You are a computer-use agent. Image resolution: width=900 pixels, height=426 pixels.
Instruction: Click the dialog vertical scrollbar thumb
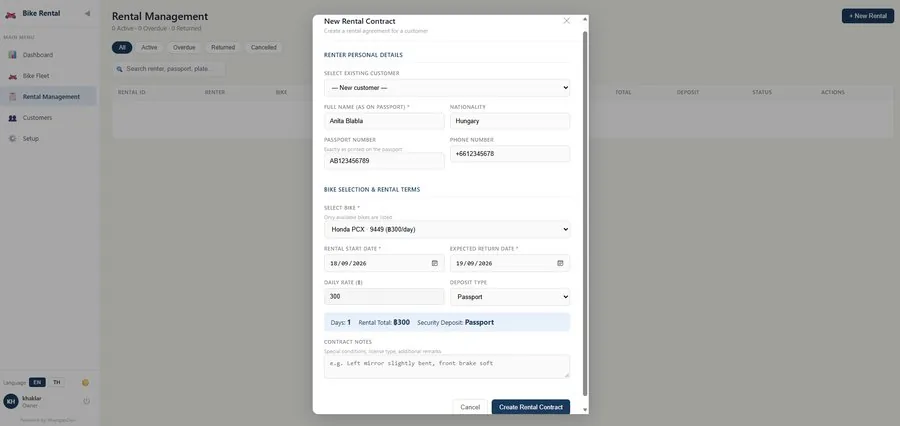click(x=585, y=213)
